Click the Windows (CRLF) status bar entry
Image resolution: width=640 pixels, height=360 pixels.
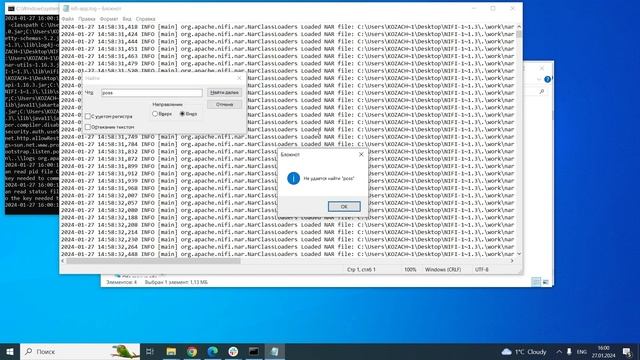[443, 270]
